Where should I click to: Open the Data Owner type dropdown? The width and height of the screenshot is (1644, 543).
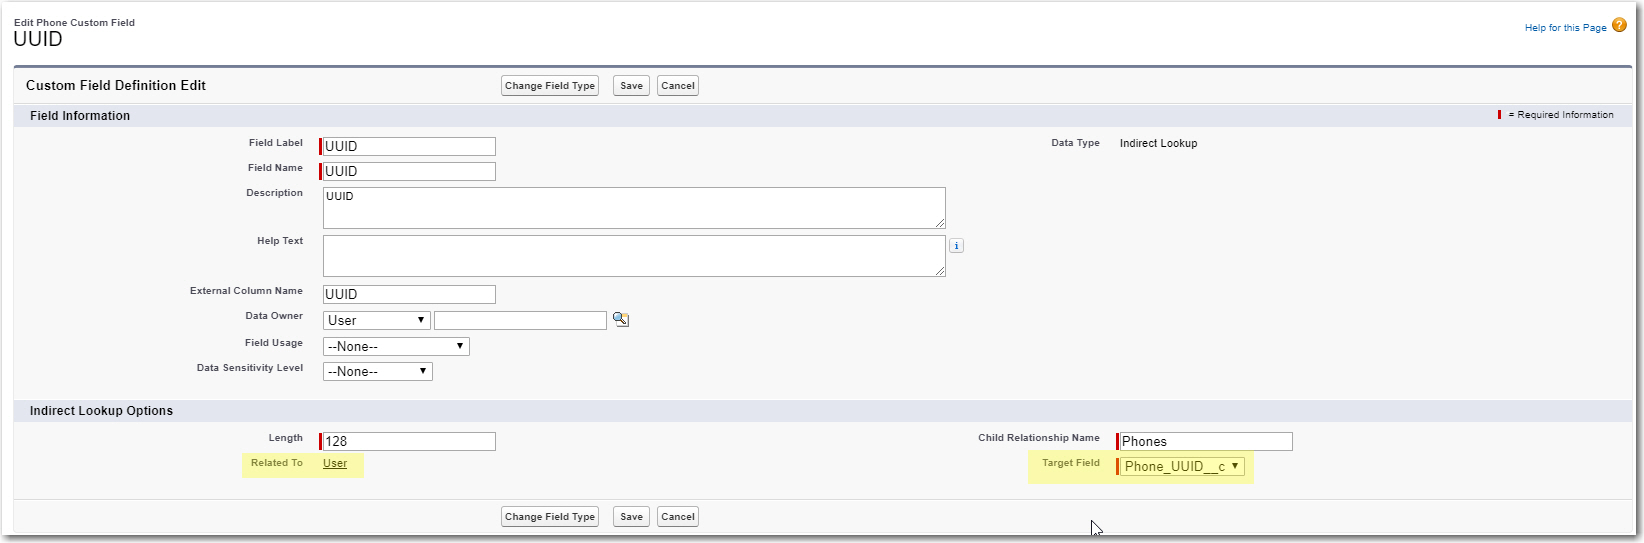[377, 320]
